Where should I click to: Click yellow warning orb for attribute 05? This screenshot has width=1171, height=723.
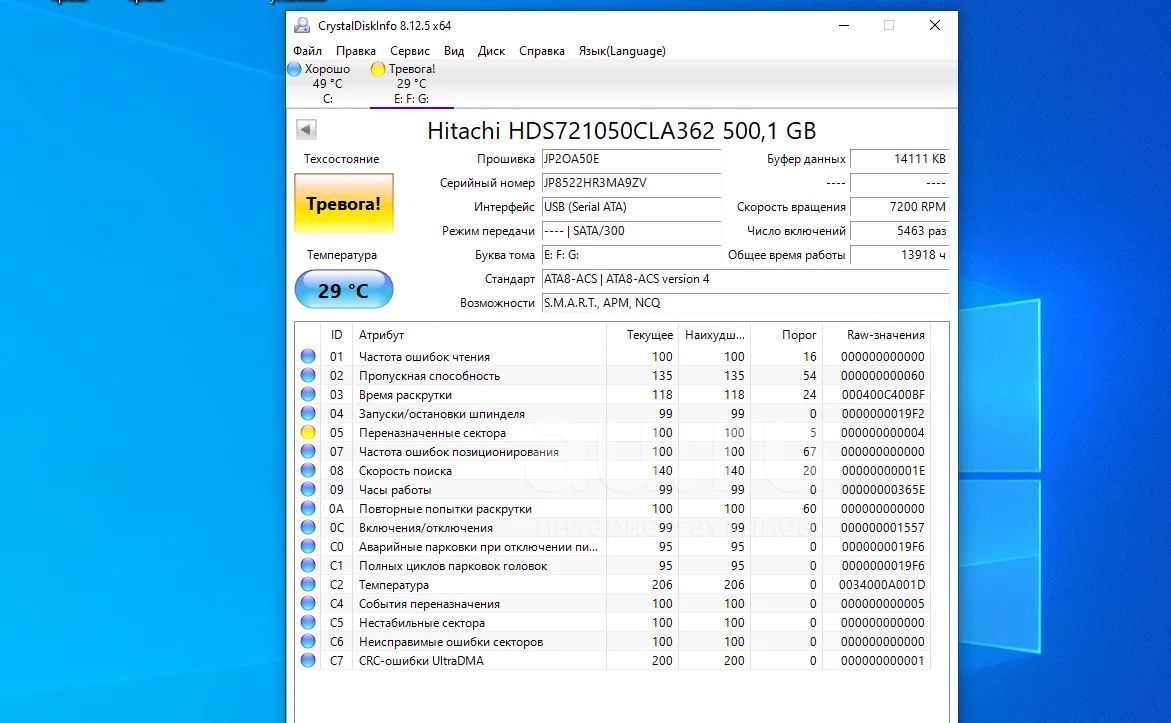click(308, 432)
